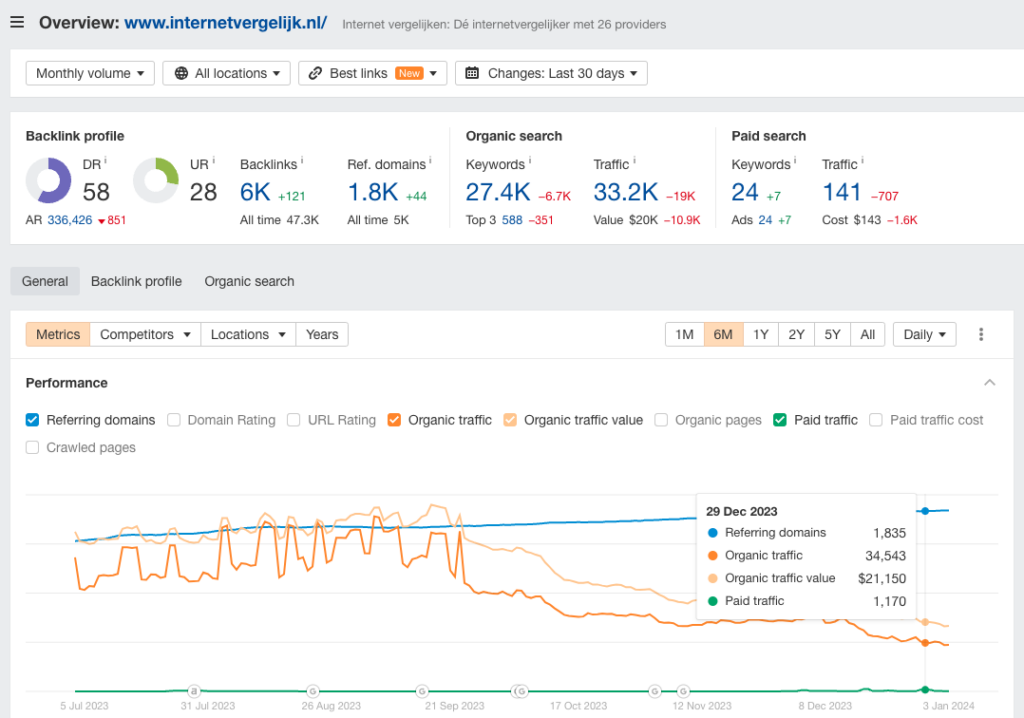Uncheck the Referring domains checkbox
The image size is (1024, 718).
[x=33, y=420]
